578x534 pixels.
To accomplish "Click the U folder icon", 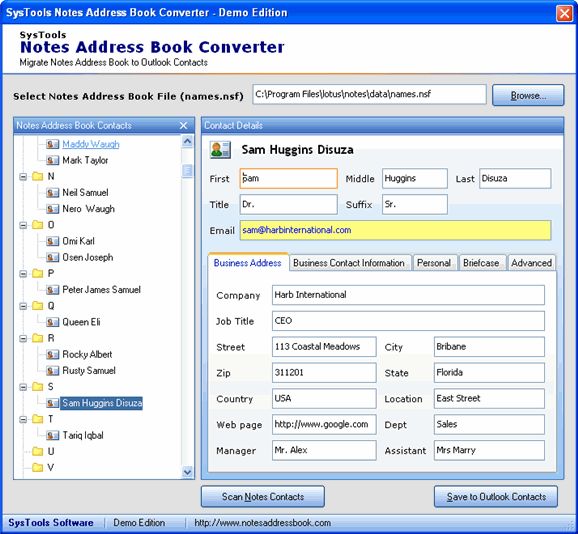I will point(38,451).
